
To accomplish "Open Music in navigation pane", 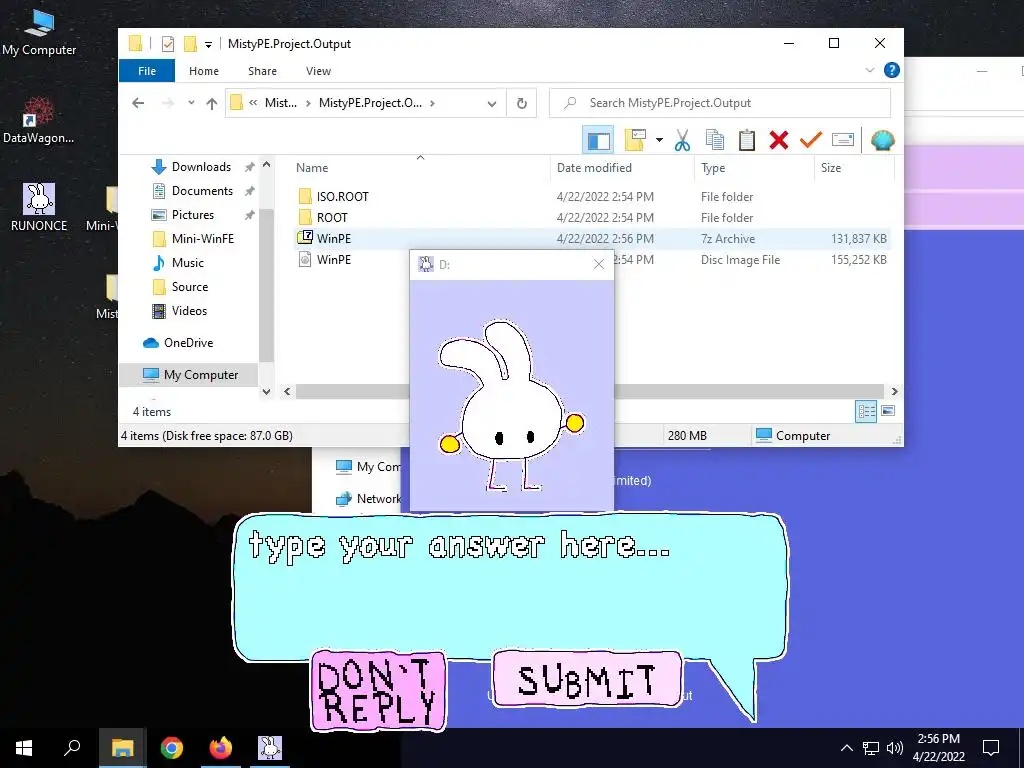I will click(187, 263).
